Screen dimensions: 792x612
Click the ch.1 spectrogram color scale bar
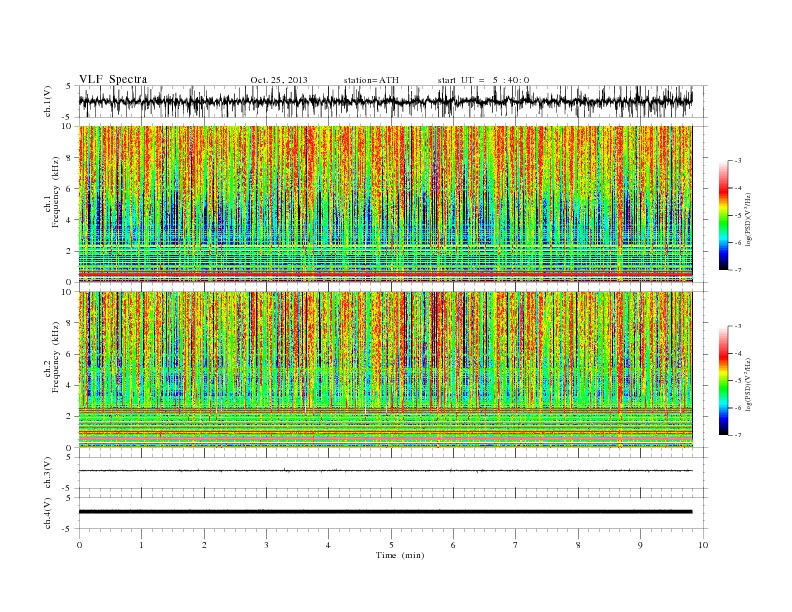click(724, 215)
